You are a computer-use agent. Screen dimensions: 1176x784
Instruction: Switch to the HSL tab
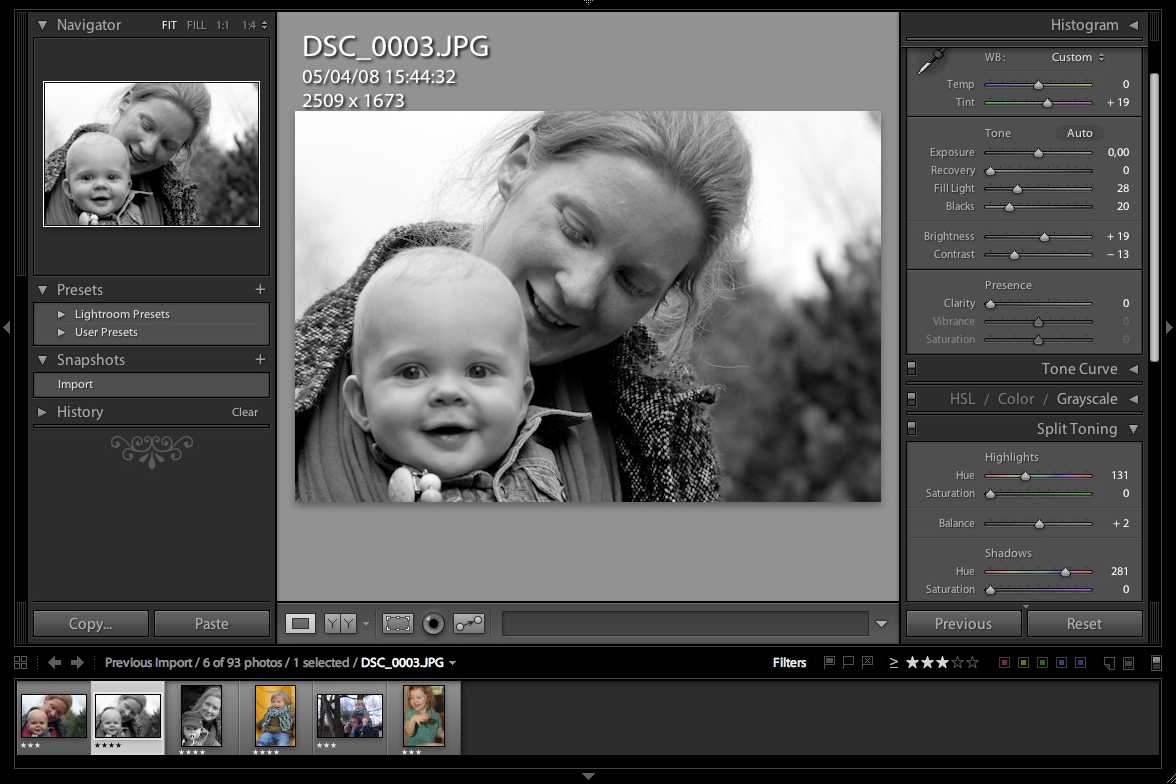(x=961, y=399)
